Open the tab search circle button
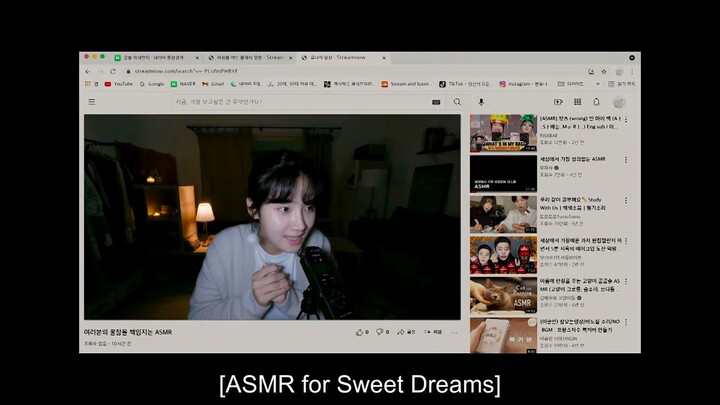720x405 pixels. [x=632, y=58]
